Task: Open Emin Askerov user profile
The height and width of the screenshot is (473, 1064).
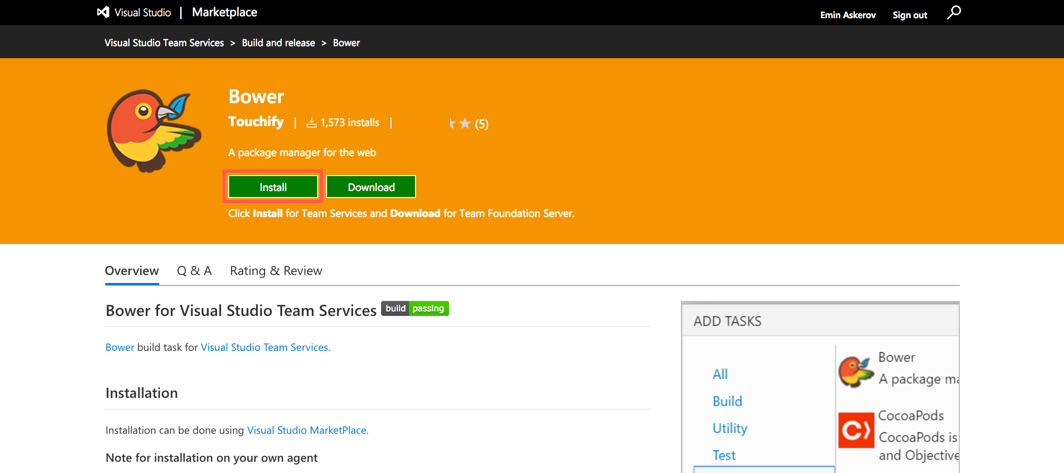Action: [850, 15]
